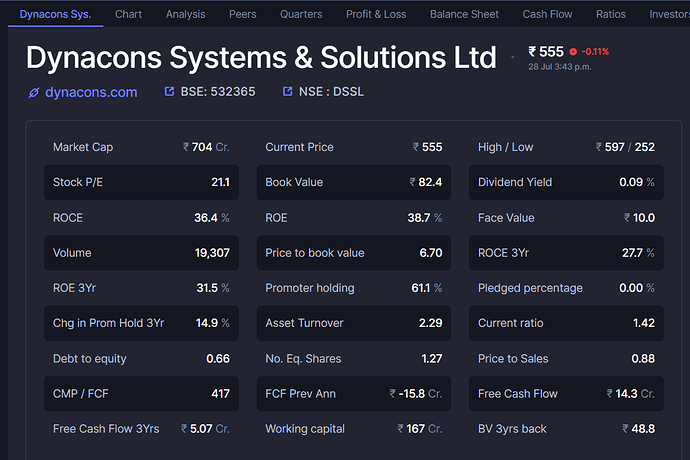The width and height of the screenshot is (690, 460).
Task: Click the Stock P/E ratio row
Action: pyautogui.click(x=141, y=182)
